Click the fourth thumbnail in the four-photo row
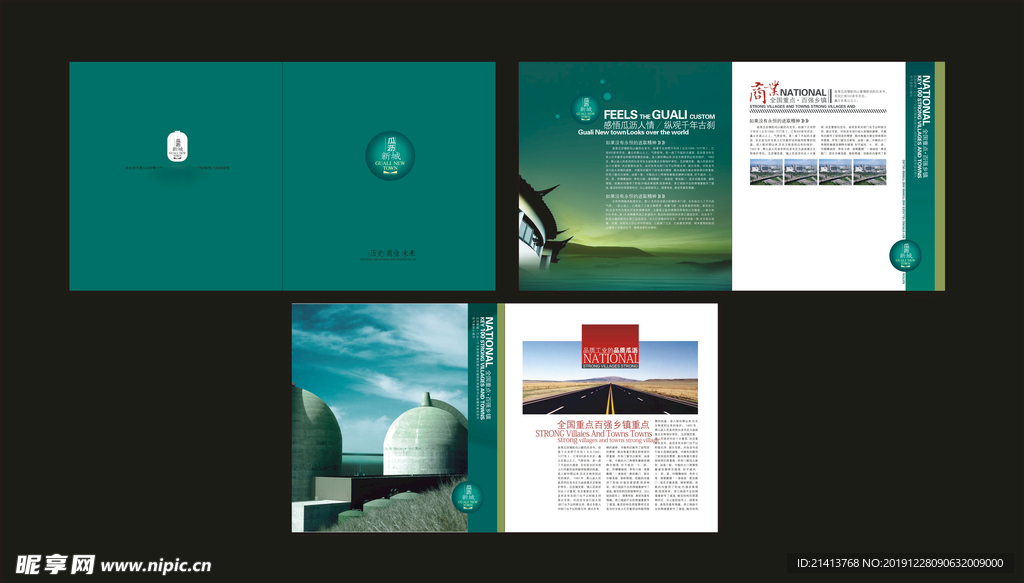The image size is (1024, 583). point(870,172)
